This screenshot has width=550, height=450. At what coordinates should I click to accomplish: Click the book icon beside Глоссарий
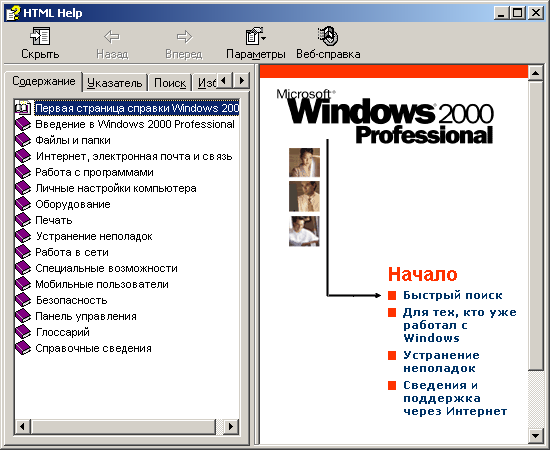click(x=23, y=332)
